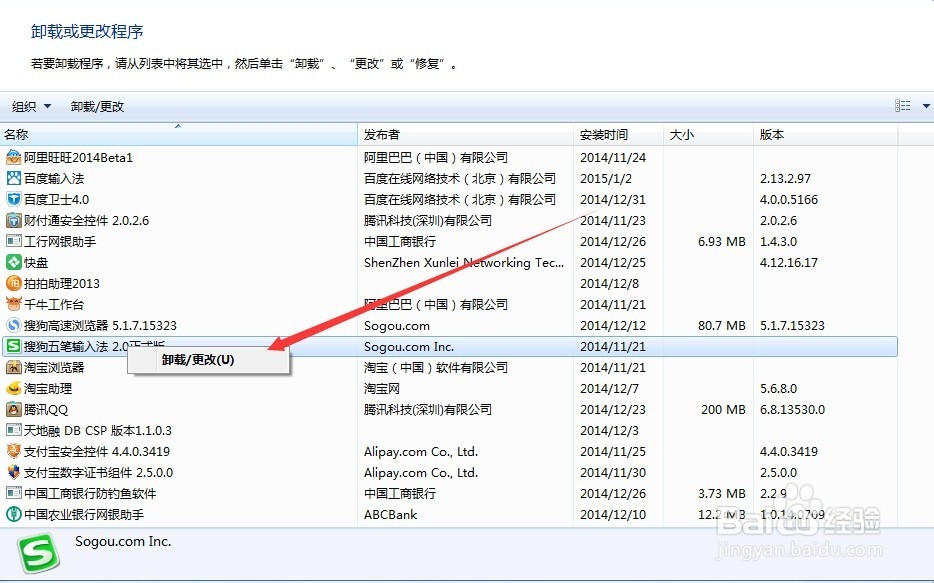
Task: Select the 快盘 program name
Action: [36, 262]
